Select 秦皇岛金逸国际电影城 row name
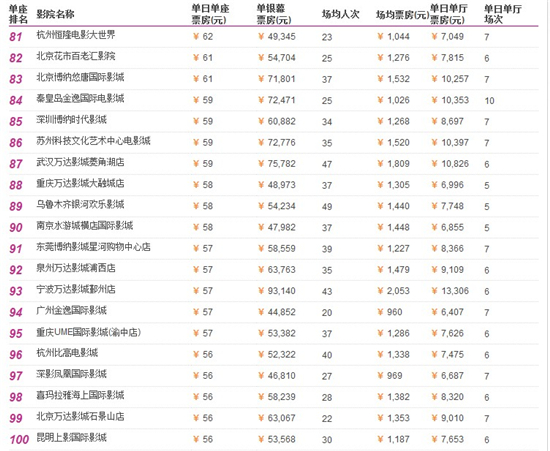Screen dimensions: 550x451 tap(80, 99)
